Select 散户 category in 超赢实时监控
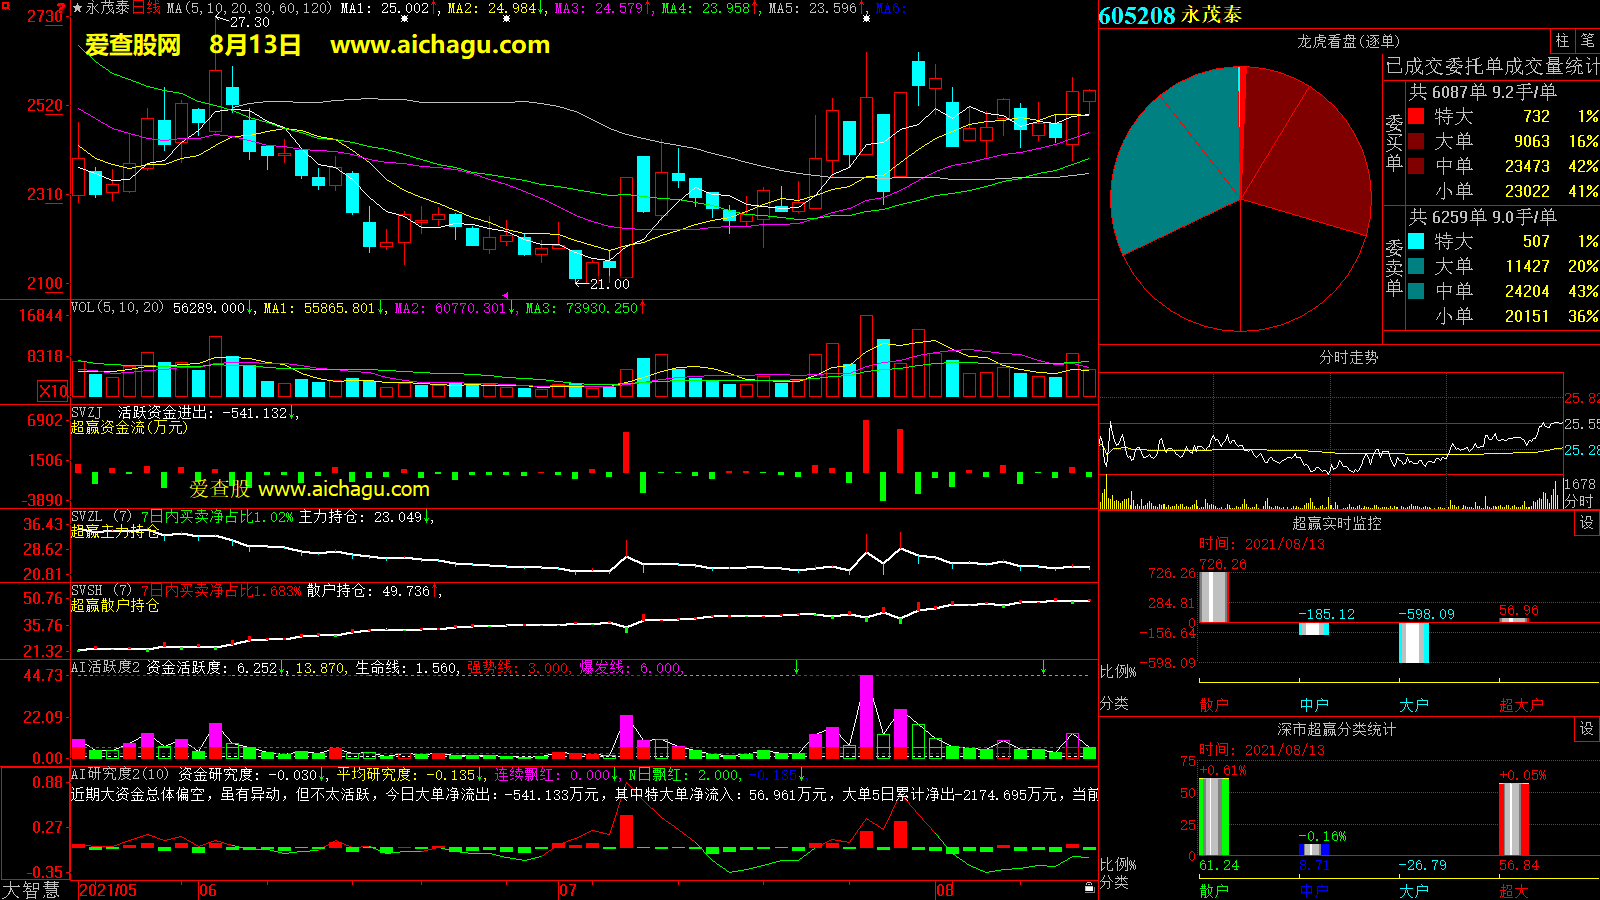Image resolution: width=1600 pixels, height=900 pixels. click(1213, 705)
